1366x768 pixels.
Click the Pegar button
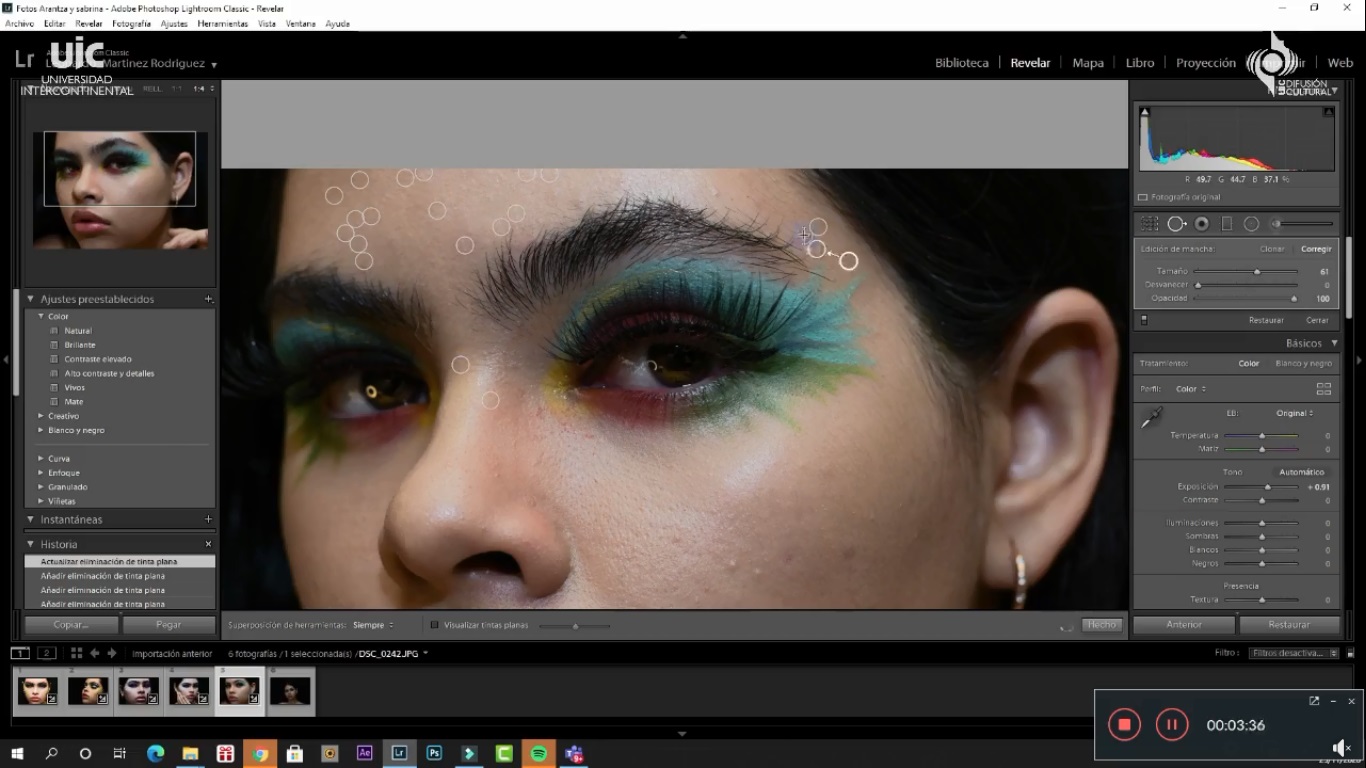coord(169,624)
